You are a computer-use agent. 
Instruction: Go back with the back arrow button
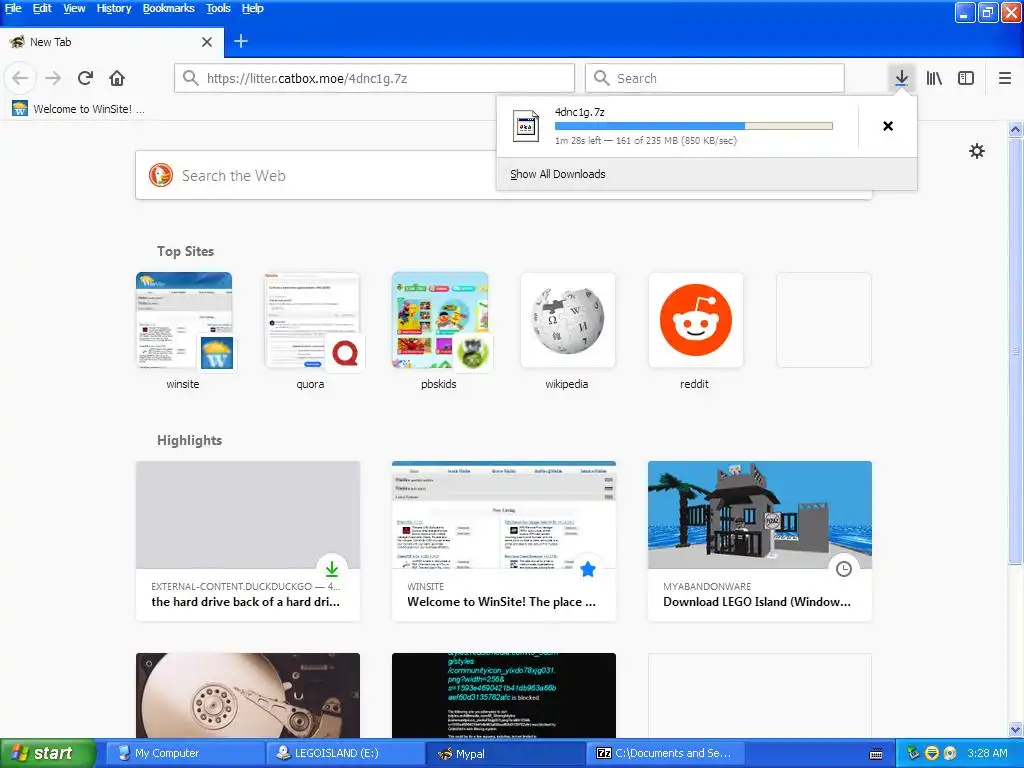20,78
